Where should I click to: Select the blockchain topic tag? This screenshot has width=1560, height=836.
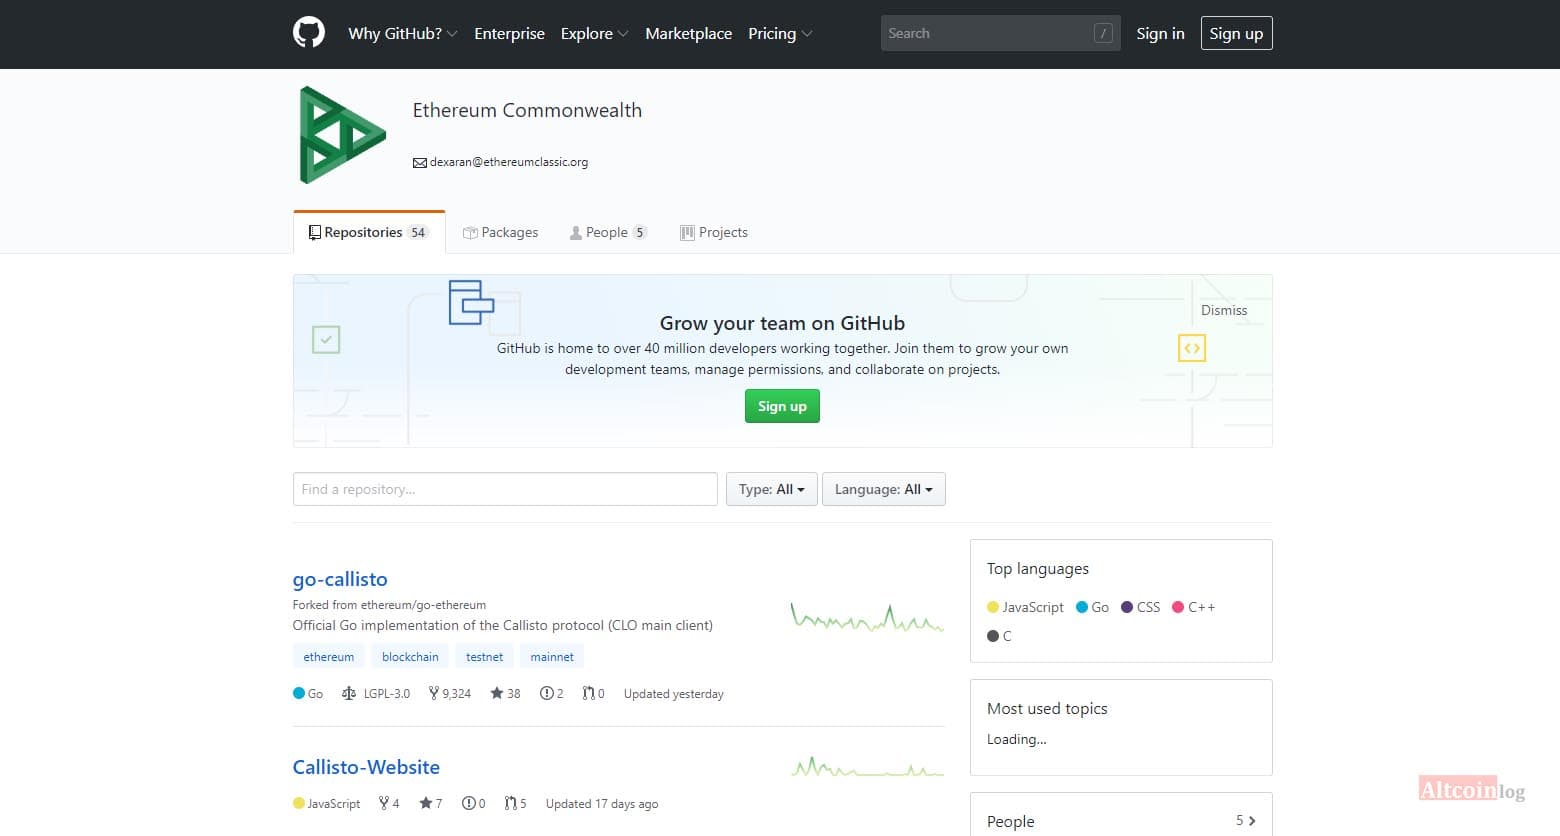point(410,657)
